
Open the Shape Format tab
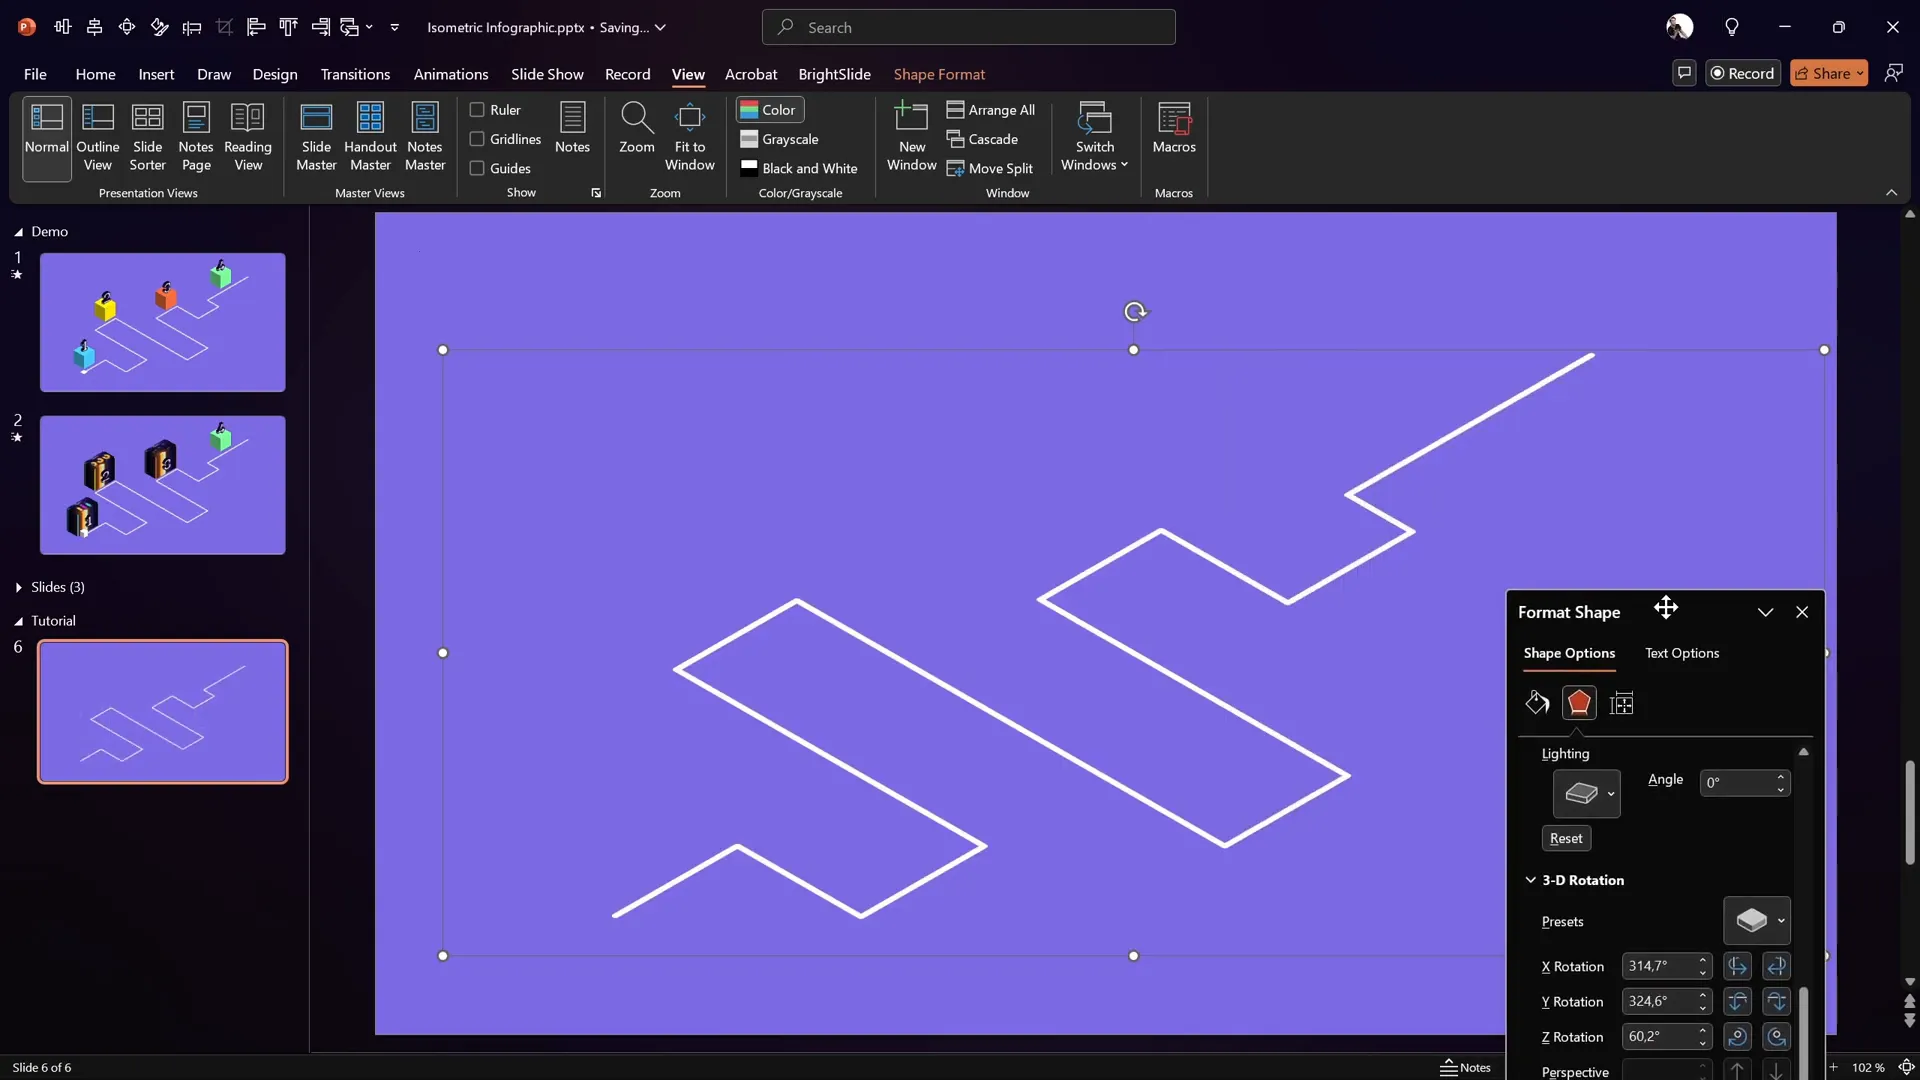(939, 74)
